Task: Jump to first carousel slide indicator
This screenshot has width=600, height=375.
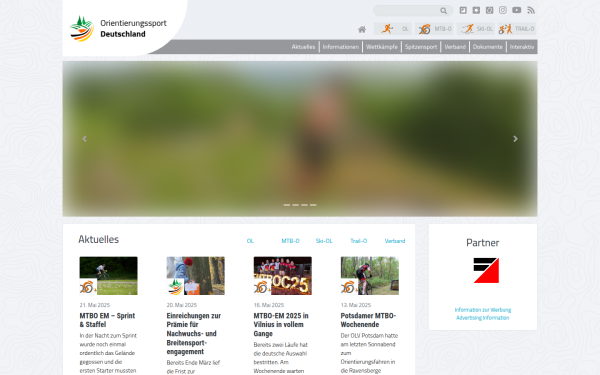Action: 287,205
